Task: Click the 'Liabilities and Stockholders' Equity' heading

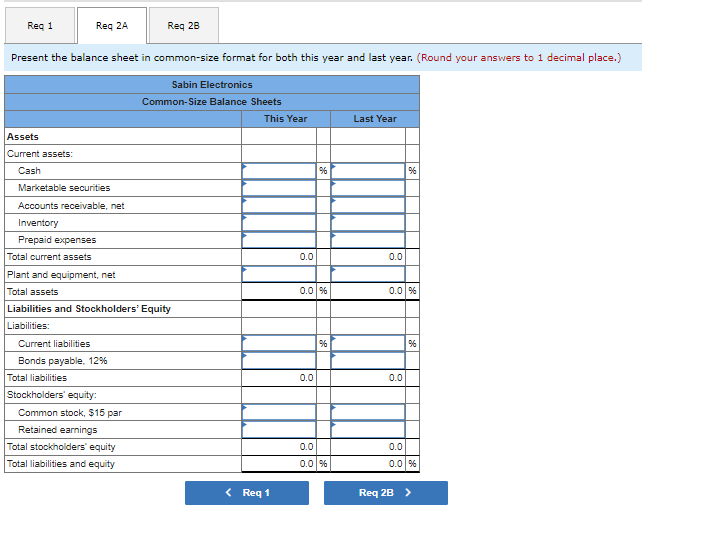Action: tap(89, 309)
